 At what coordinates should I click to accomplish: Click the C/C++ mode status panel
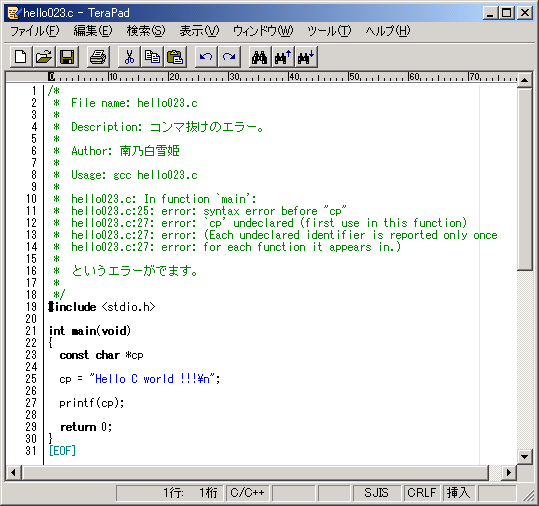[x=248, y=493]
